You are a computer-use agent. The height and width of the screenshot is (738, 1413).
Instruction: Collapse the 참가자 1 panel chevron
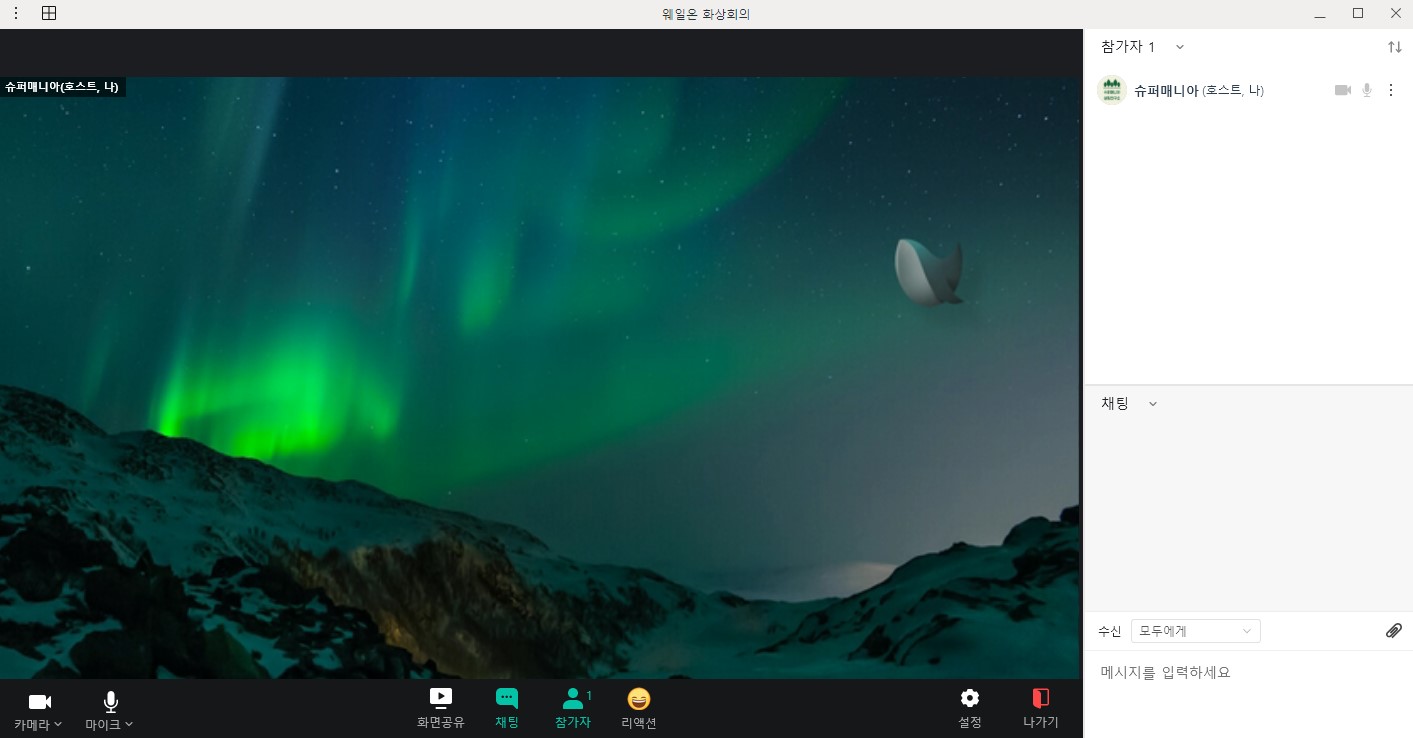coord(1180,47)
